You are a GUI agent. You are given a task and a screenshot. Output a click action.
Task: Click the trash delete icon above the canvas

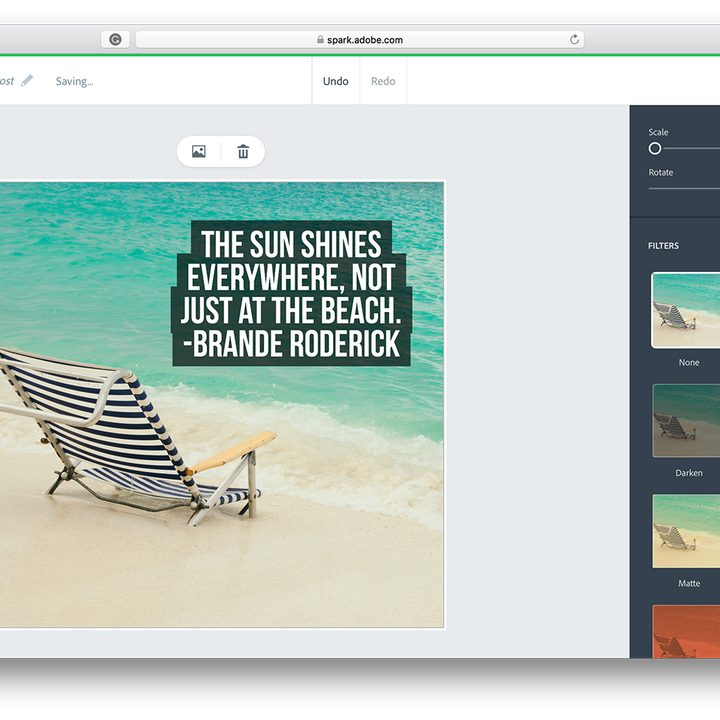[x=243, y=151]
